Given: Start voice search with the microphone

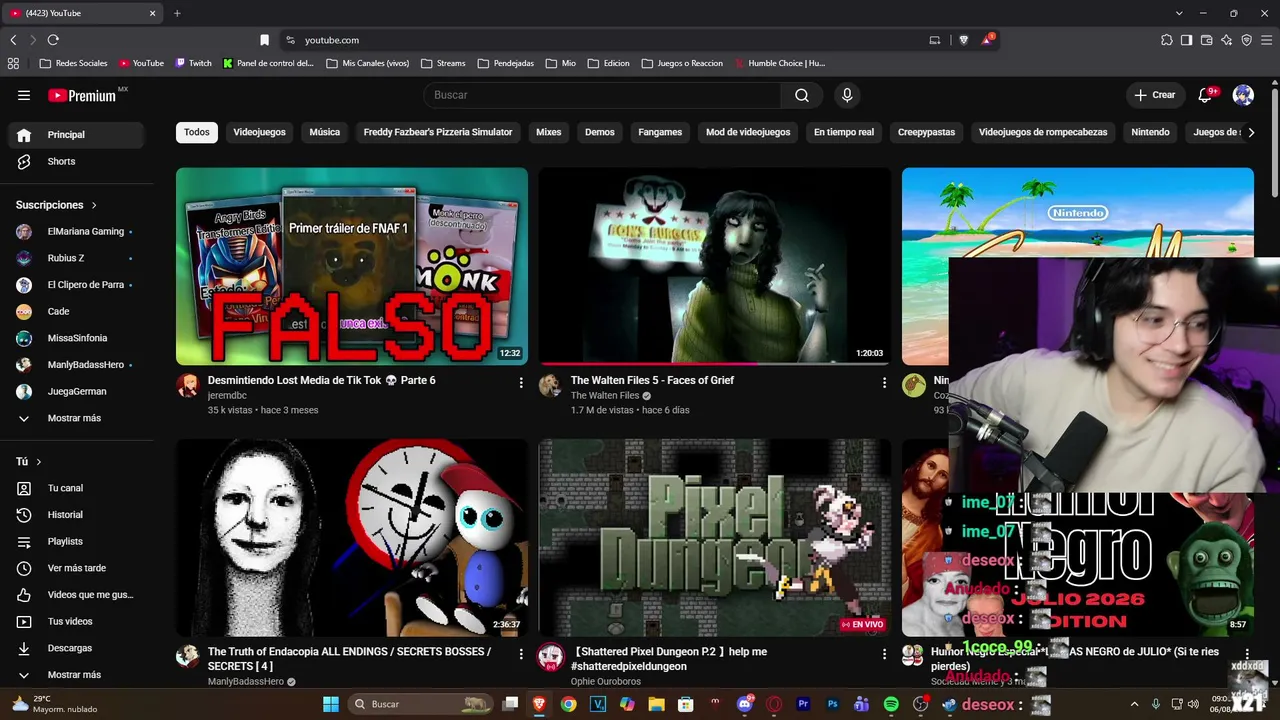Looking at the screenshot, I should [847, 95].
